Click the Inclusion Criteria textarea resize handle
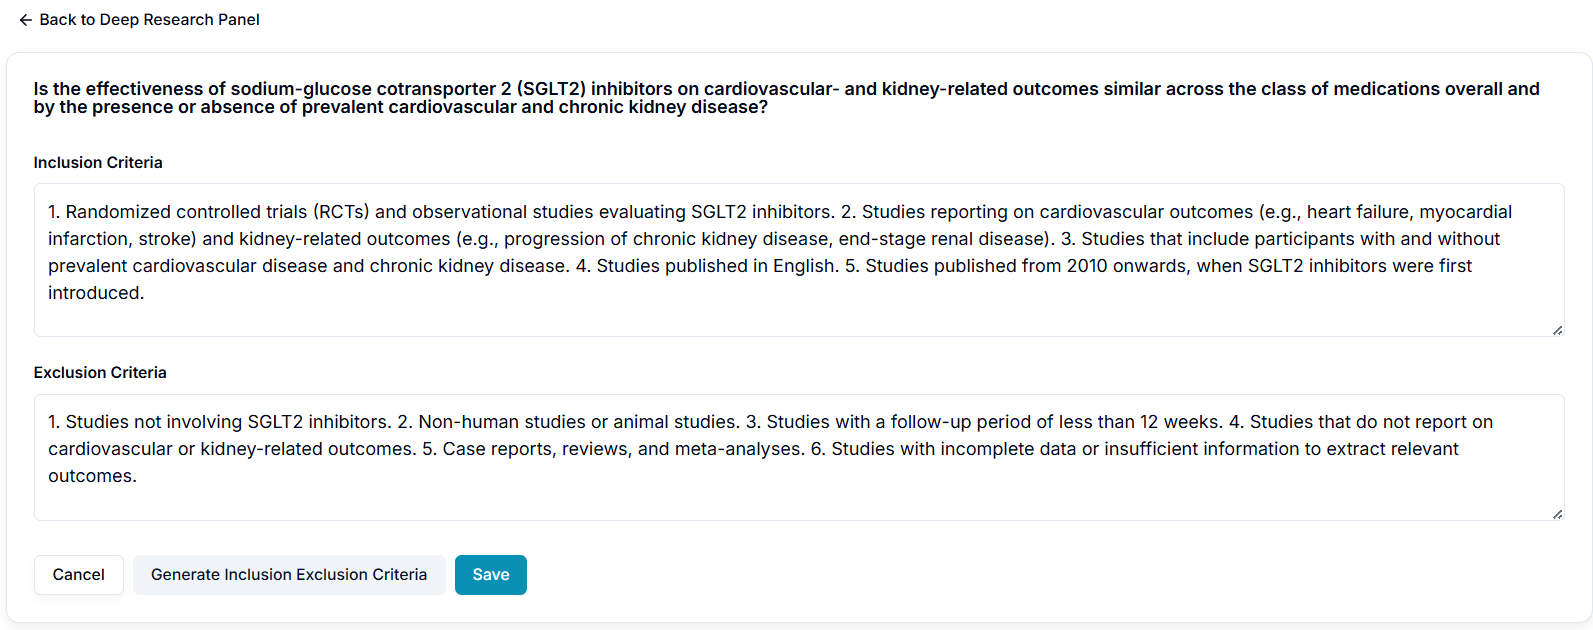Viewport: 1593px width, 630px height. tap(1557, 330)
